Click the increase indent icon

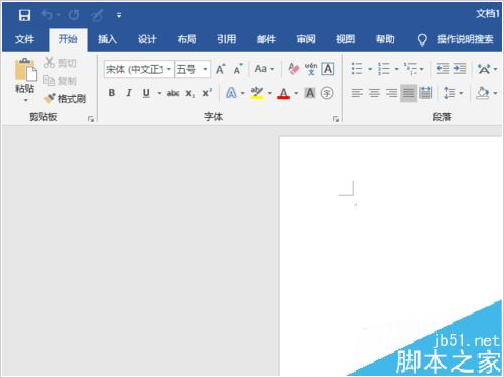(x=460, y=69)
